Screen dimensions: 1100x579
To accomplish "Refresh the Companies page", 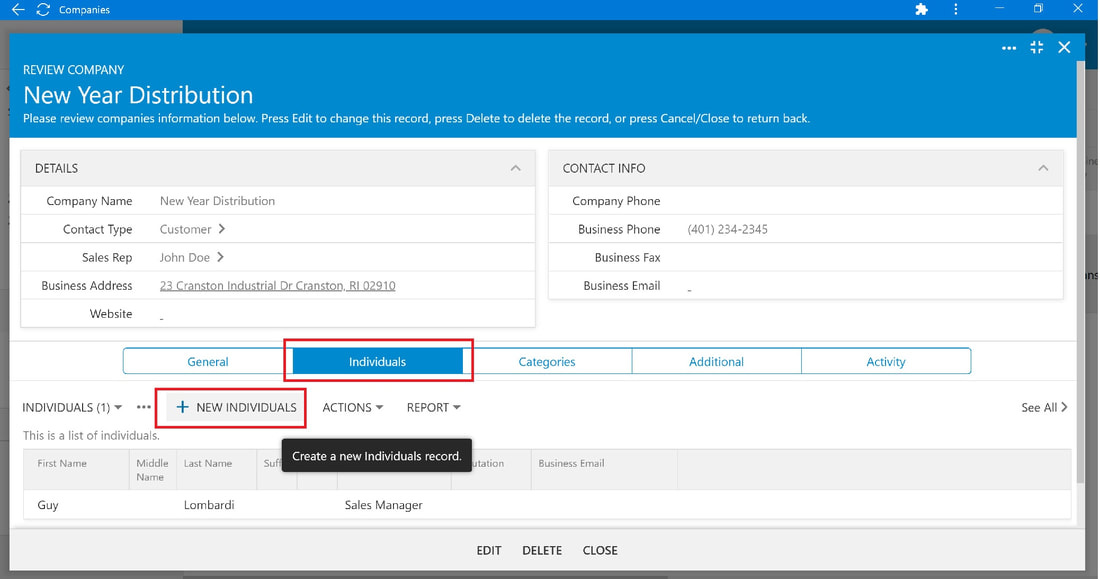I will pyautogui.click(x=43, y=9).
